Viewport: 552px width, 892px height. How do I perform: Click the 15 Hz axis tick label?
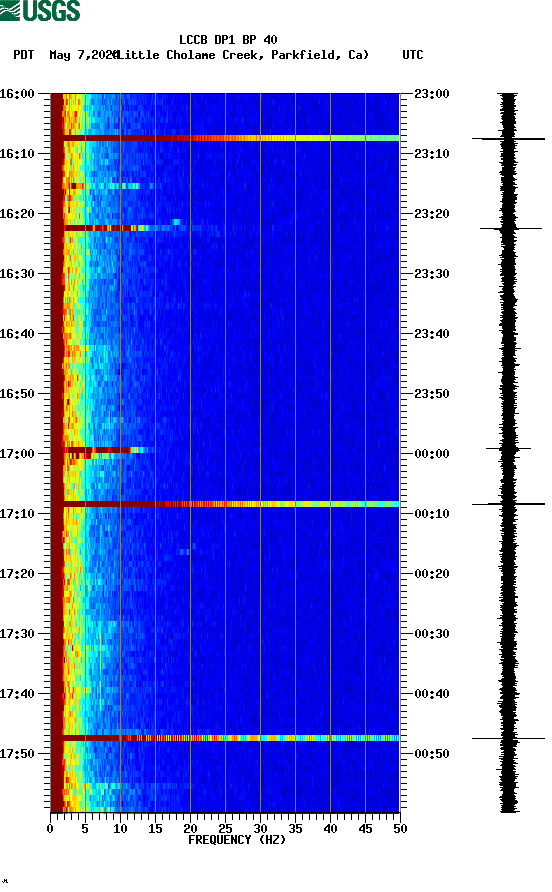coord(155,829)
